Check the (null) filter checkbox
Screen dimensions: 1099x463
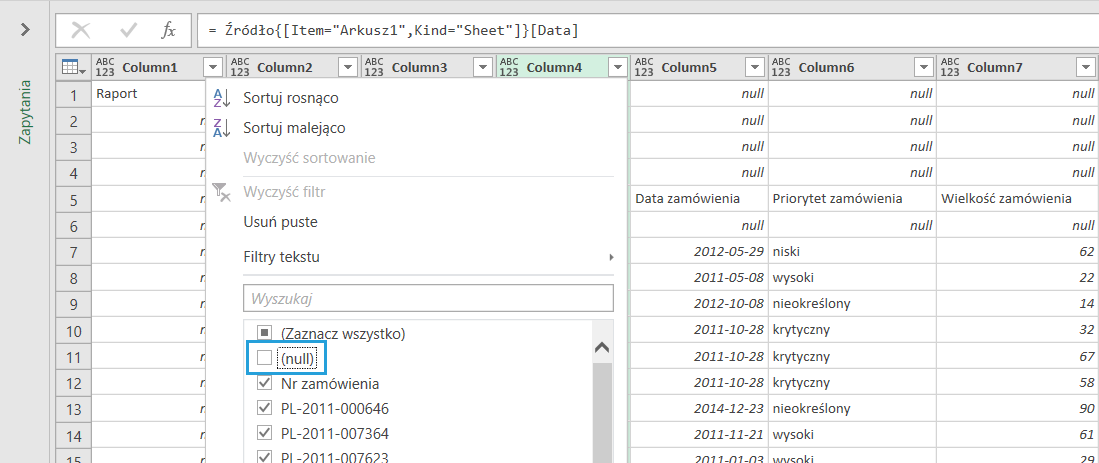pos(265,358)
